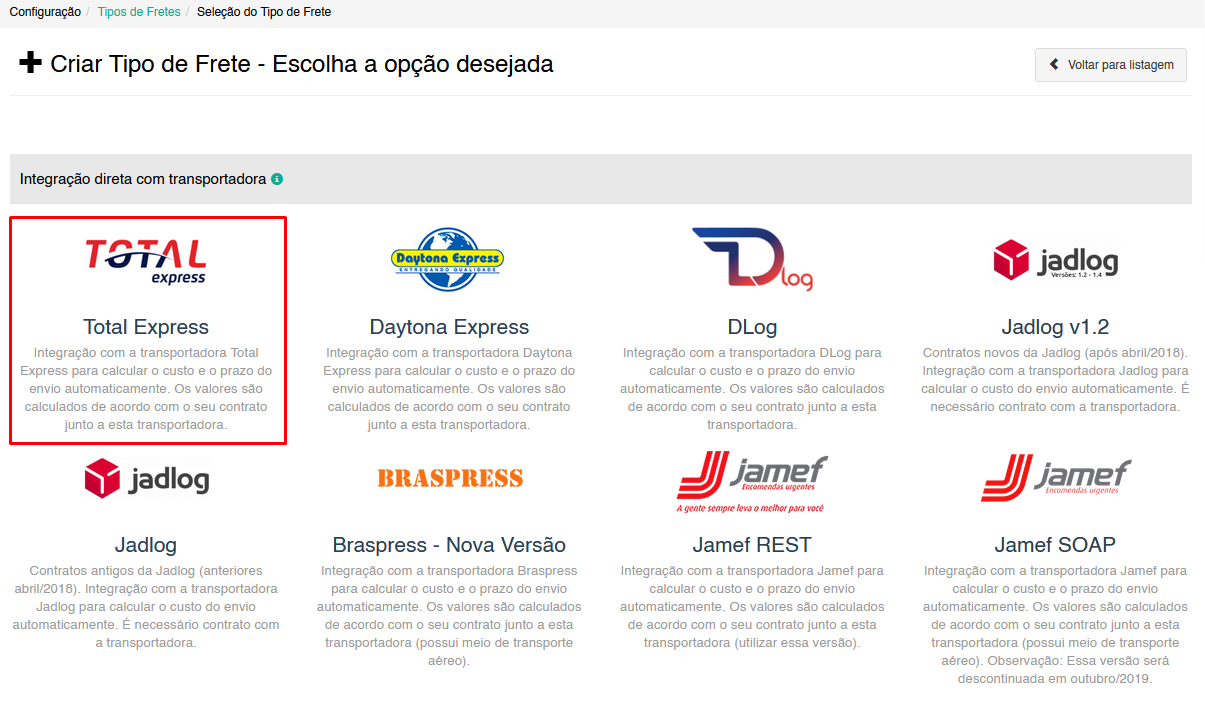This screenshot has width=1205, height=707.
Task: Select the Jamef SOAP title
Action: [1055, 545]
